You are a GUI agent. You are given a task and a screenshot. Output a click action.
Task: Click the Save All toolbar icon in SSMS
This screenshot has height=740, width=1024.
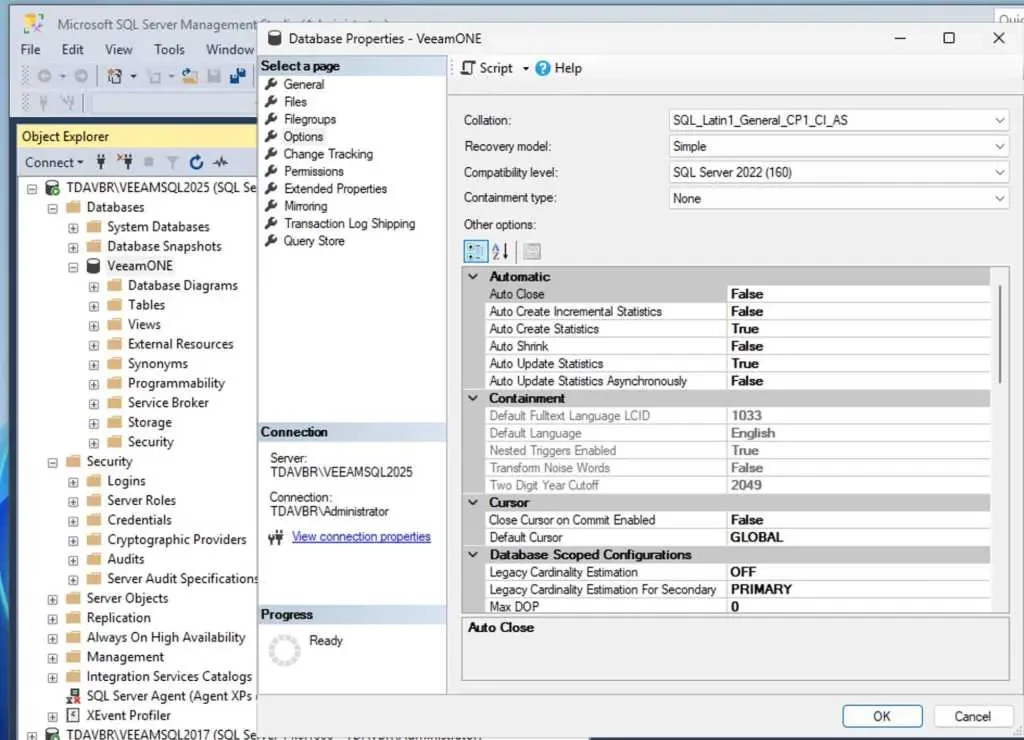(x=238, y=76)
